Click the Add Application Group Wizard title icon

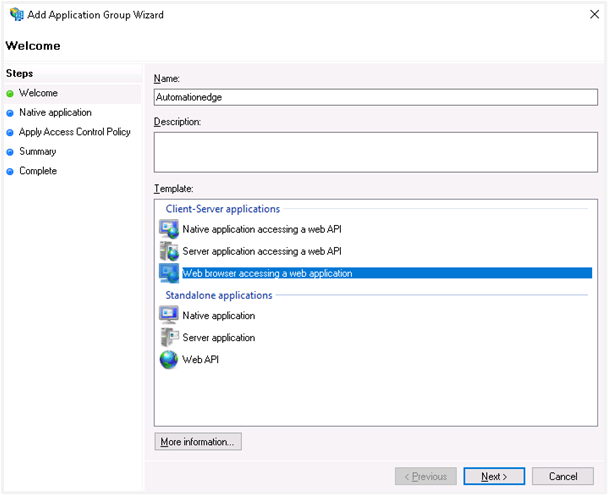click(x=15, y=15)
